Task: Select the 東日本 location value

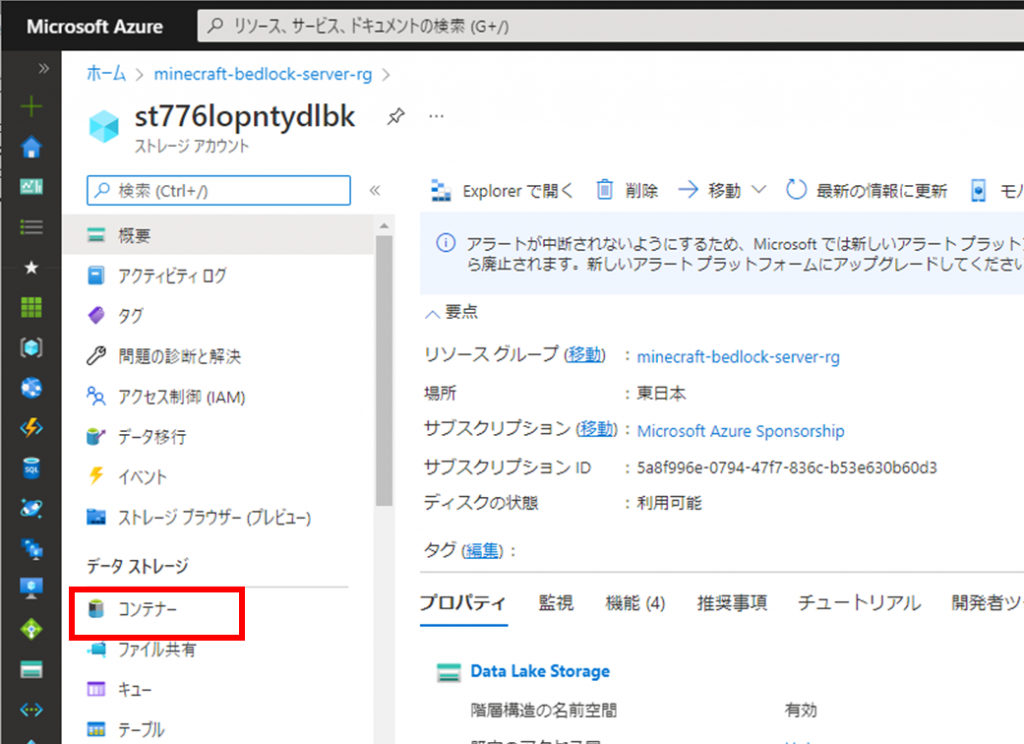Action: [x=661, y=393]
